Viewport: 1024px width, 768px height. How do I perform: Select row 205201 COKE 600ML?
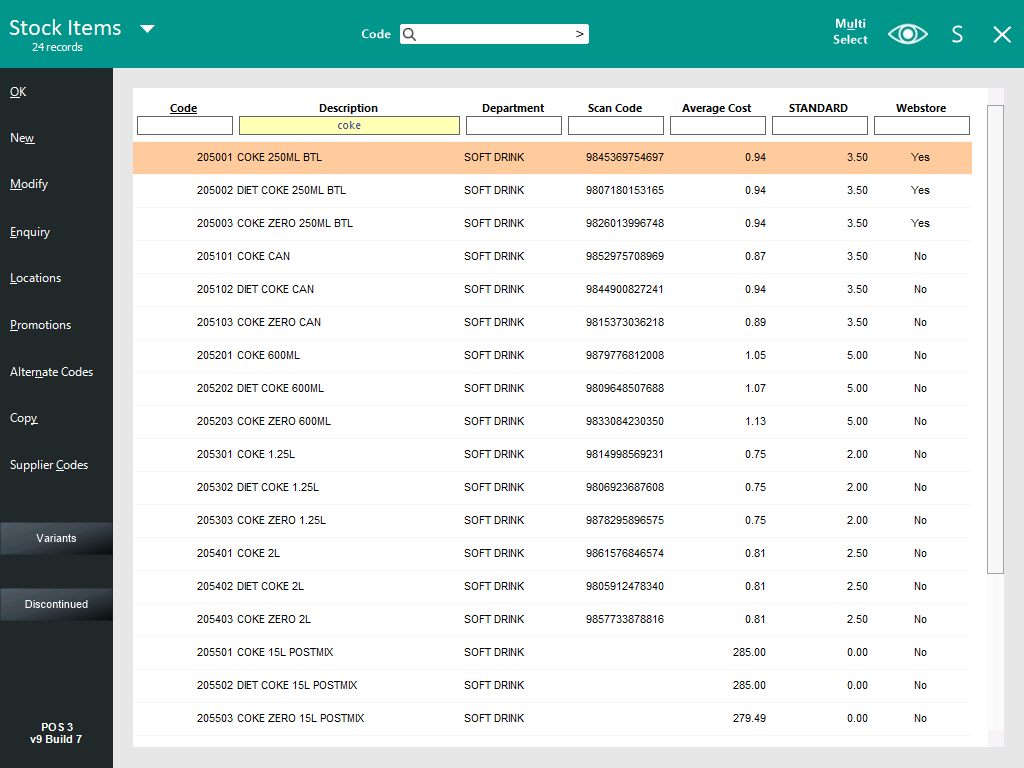point(552,355)
